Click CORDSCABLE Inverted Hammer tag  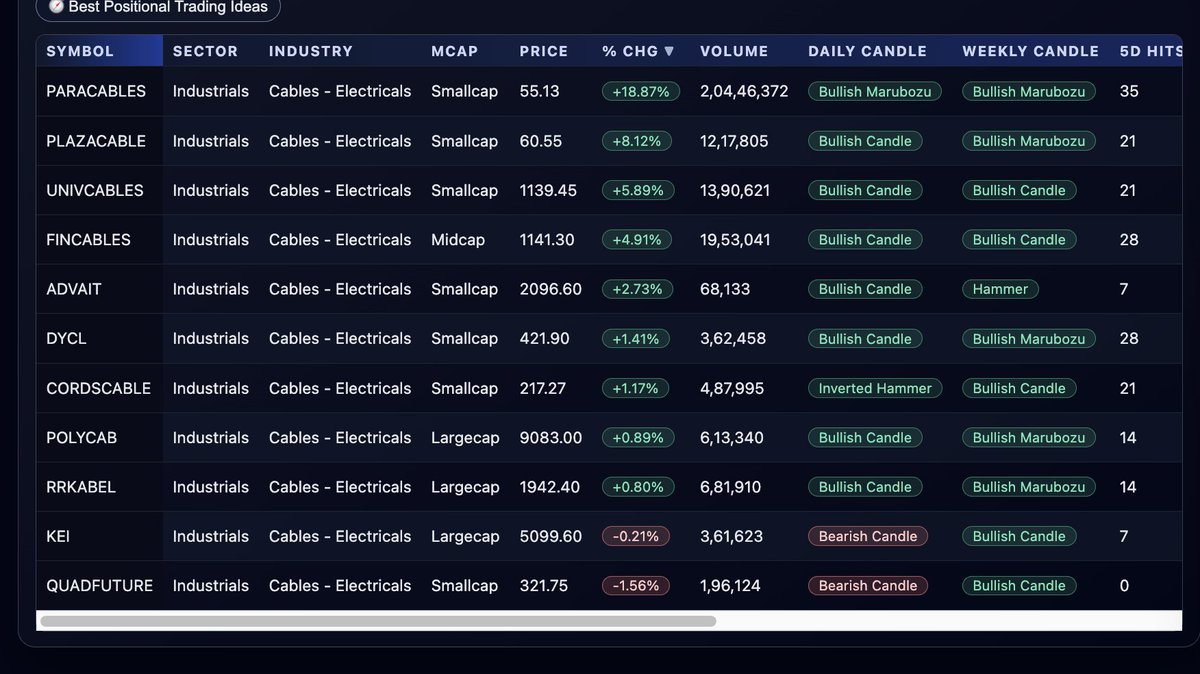click(875, 388)
